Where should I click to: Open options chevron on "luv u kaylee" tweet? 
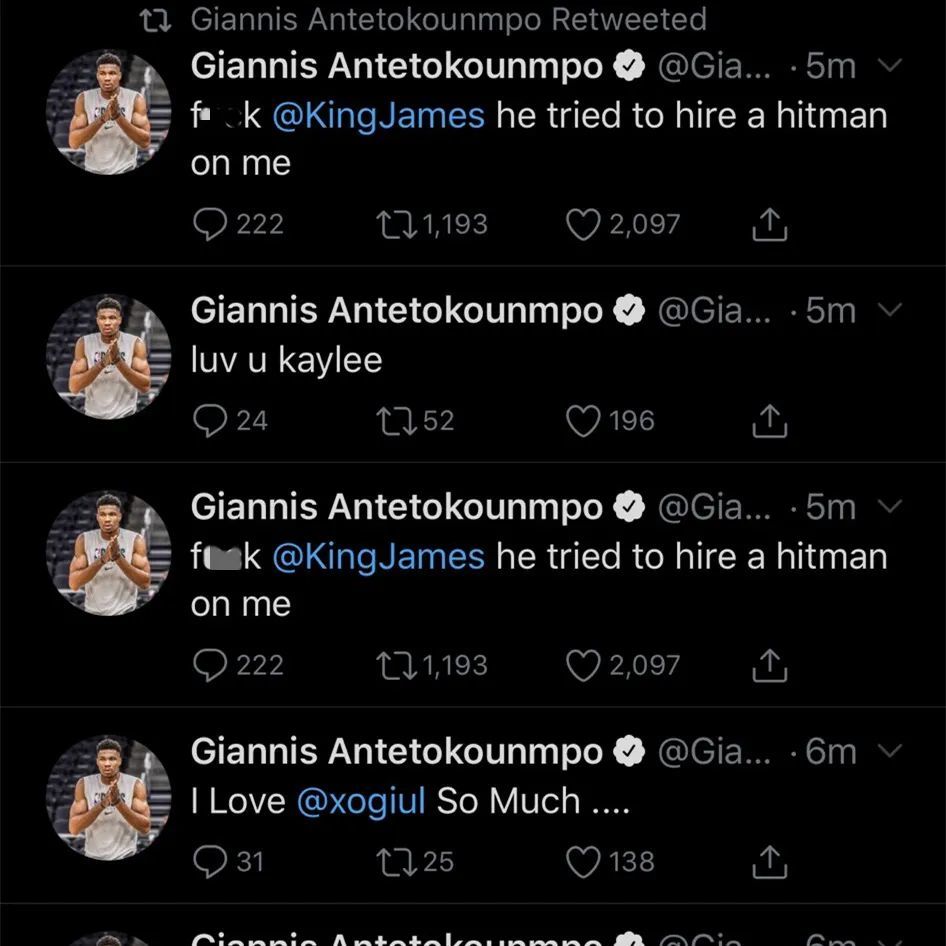pyautogui.click(x=889, y=311)
